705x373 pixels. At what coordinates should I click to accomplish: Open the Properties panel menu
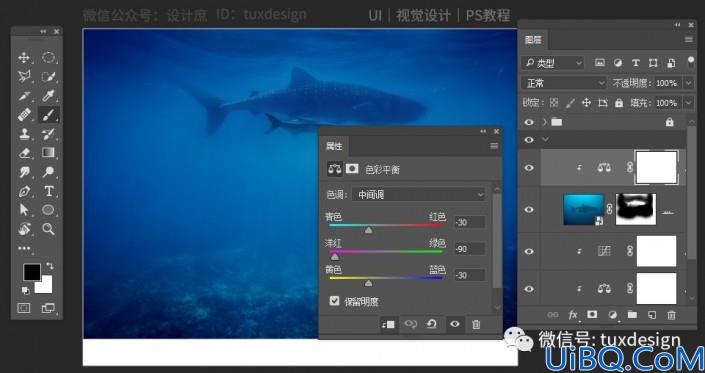(x=494, y=146)
